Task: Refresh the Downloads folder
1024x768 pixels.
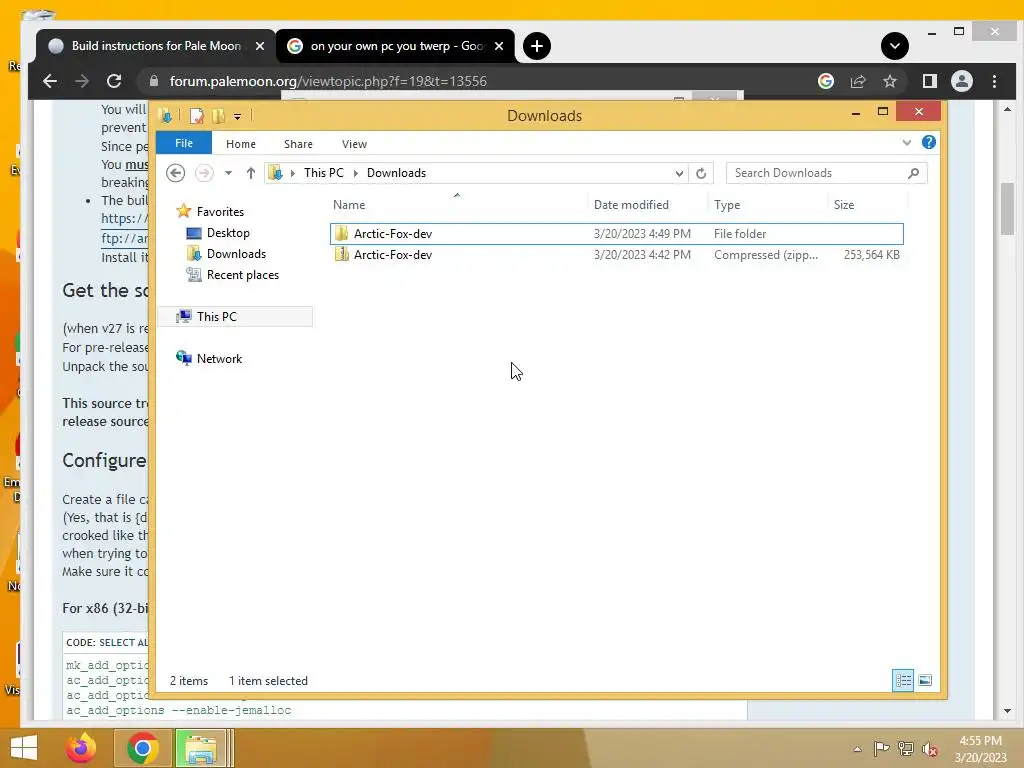Action: [x=701, y=173]
